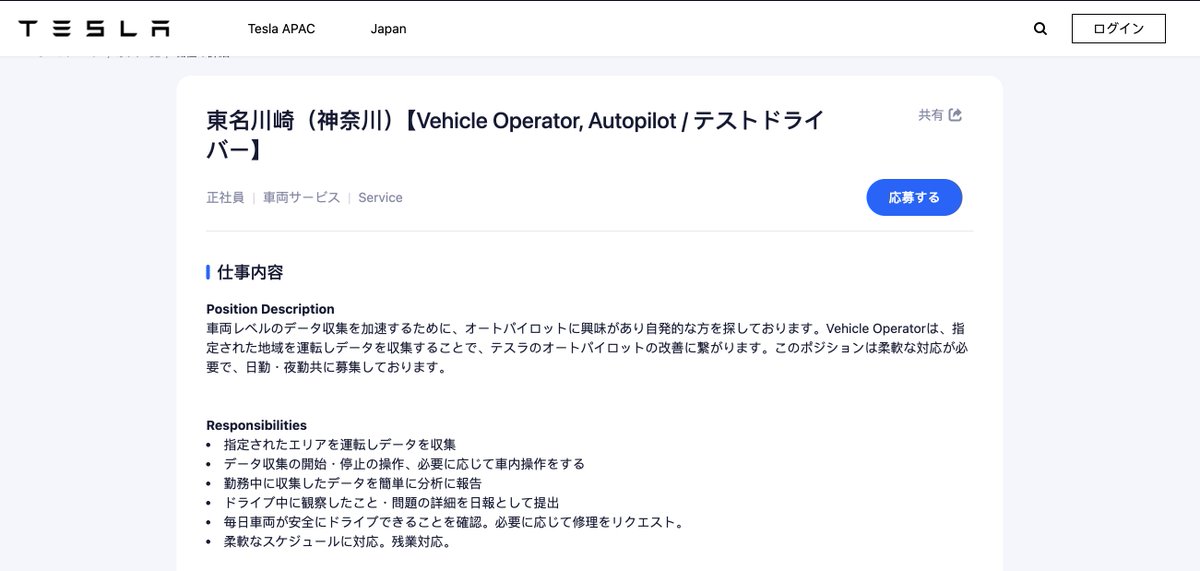This screenshot has width=1200, height=571.
Task: Click the paragraph starting 車両レベルのデータ収集
Action: pos(586,348)
